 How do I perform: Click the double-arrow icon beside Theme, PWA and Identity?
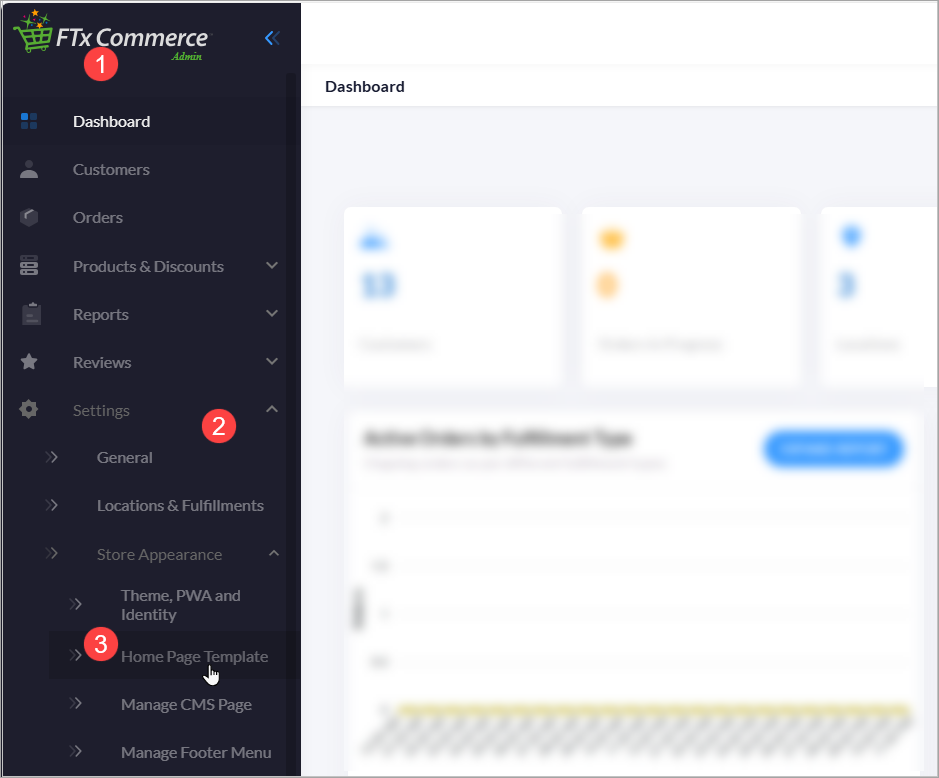[75, 604]
